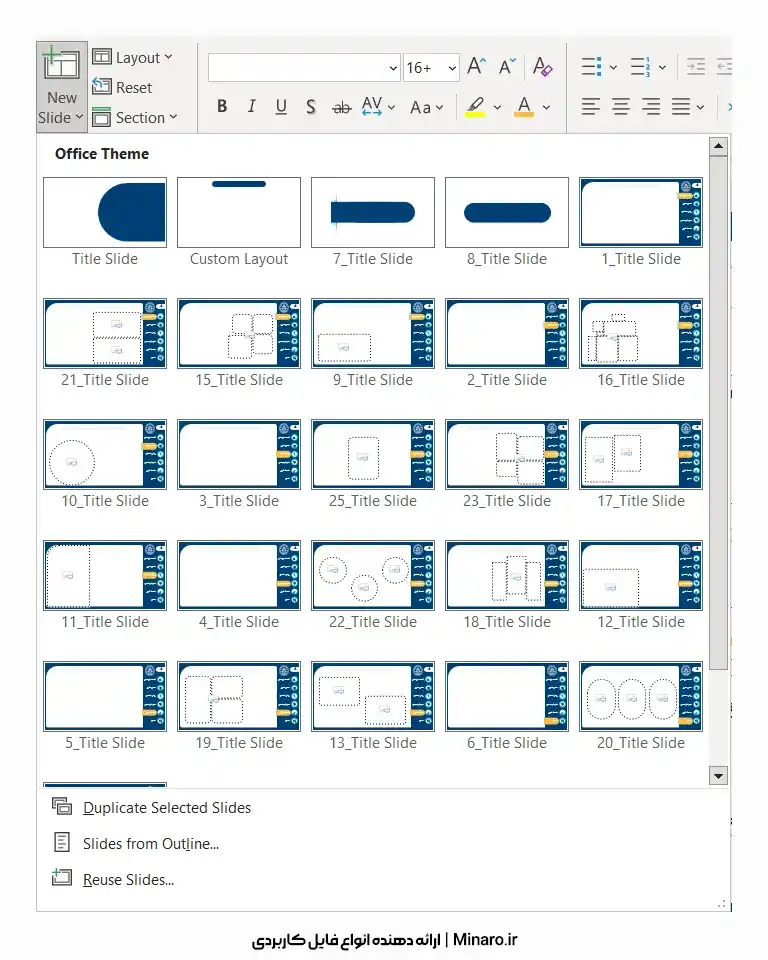Expand the font size dropdown
The height and width of the screenshot is (960, 768).
point(452,68)
